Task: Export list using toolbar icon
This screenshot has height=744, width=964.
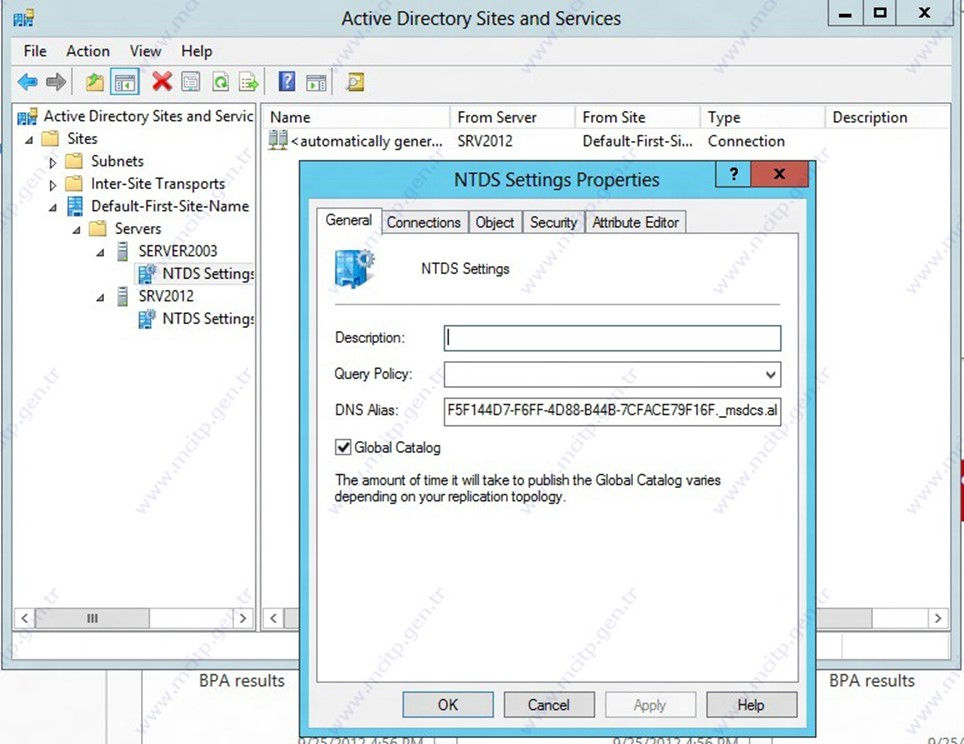Action: click(248, 82)
